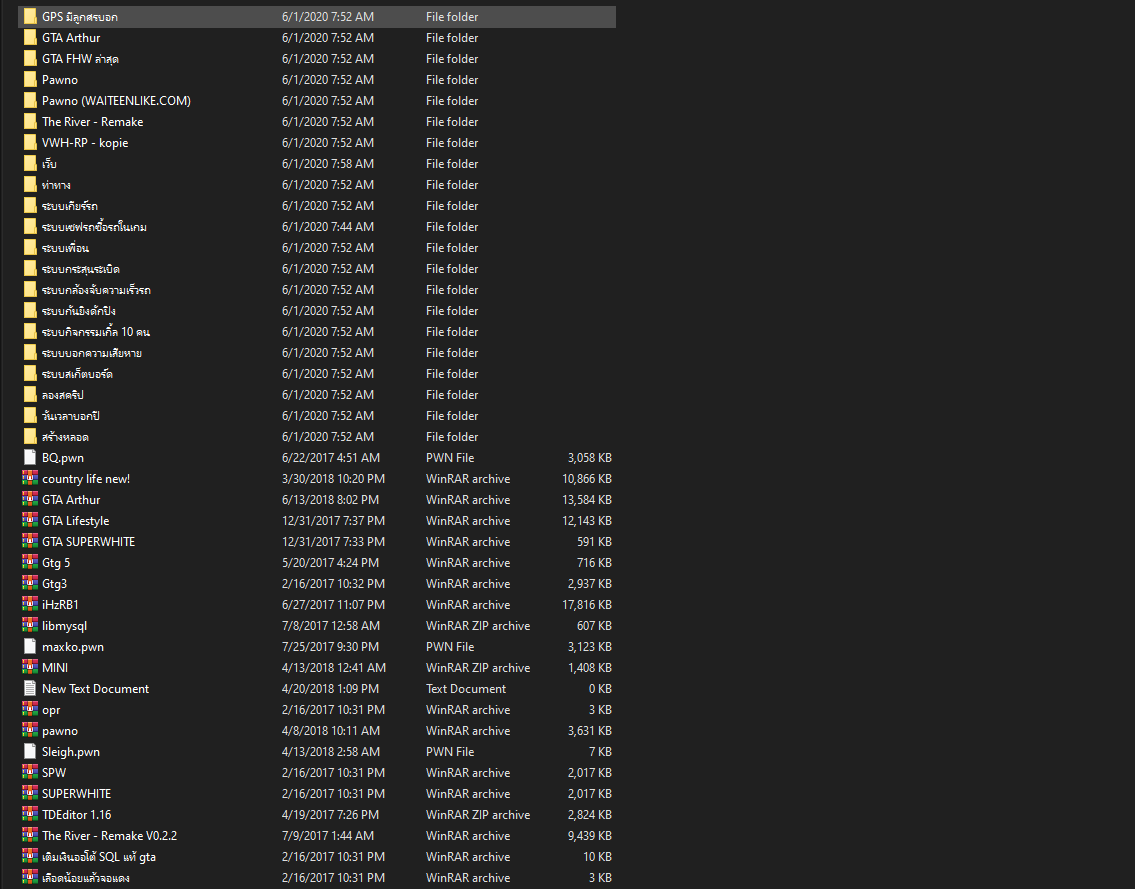Click the GTA FHW folder icon
1135x889 pixels.
click(30, 59)
